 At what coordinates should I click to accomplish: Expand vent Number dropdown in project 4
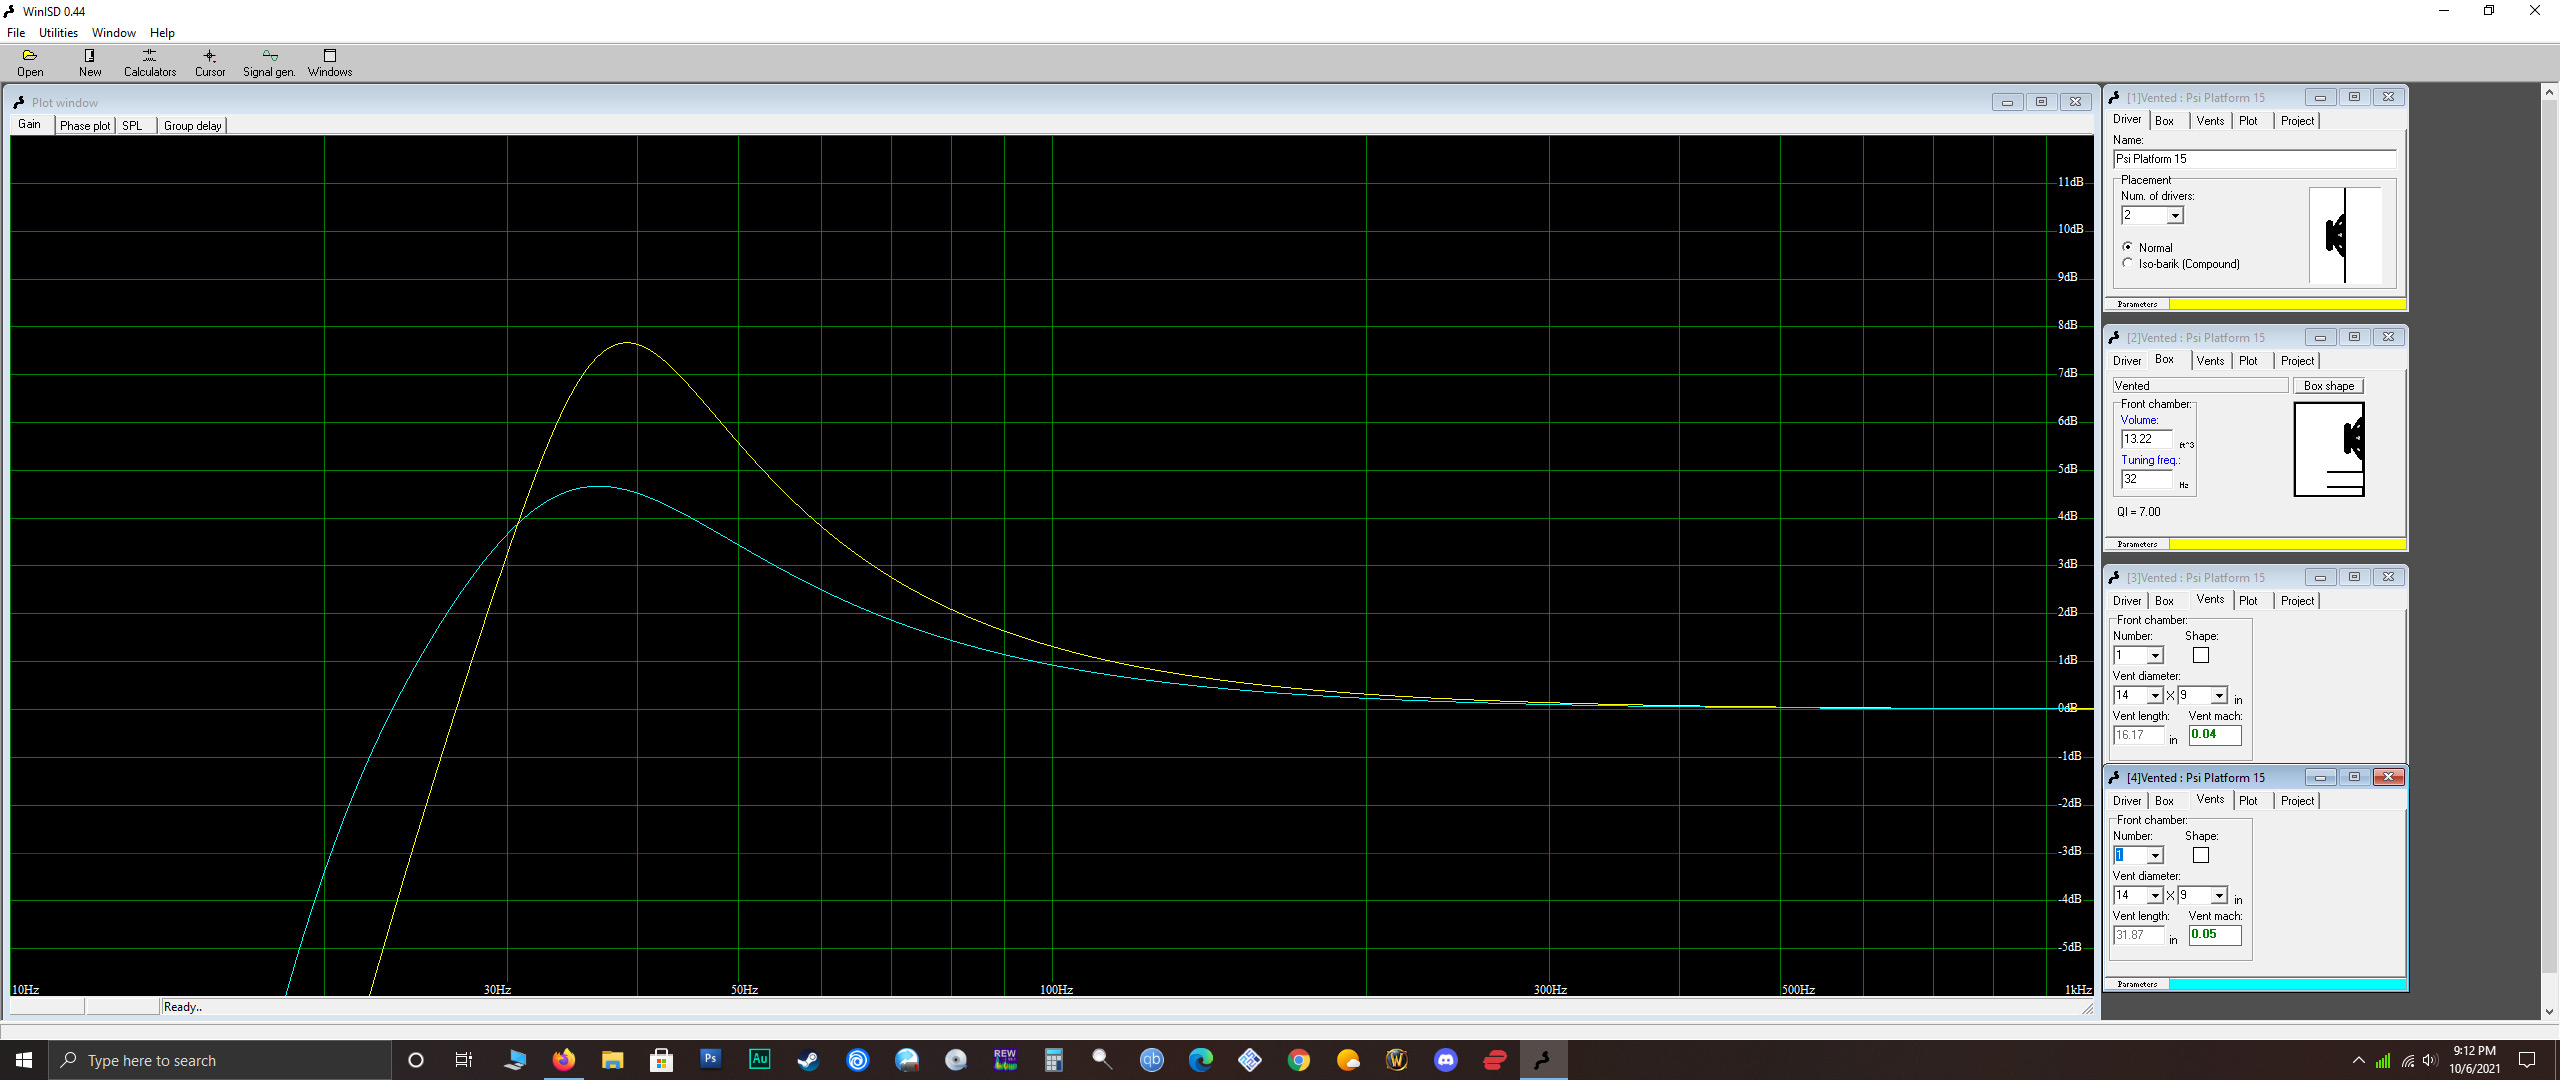point(2155,855)
